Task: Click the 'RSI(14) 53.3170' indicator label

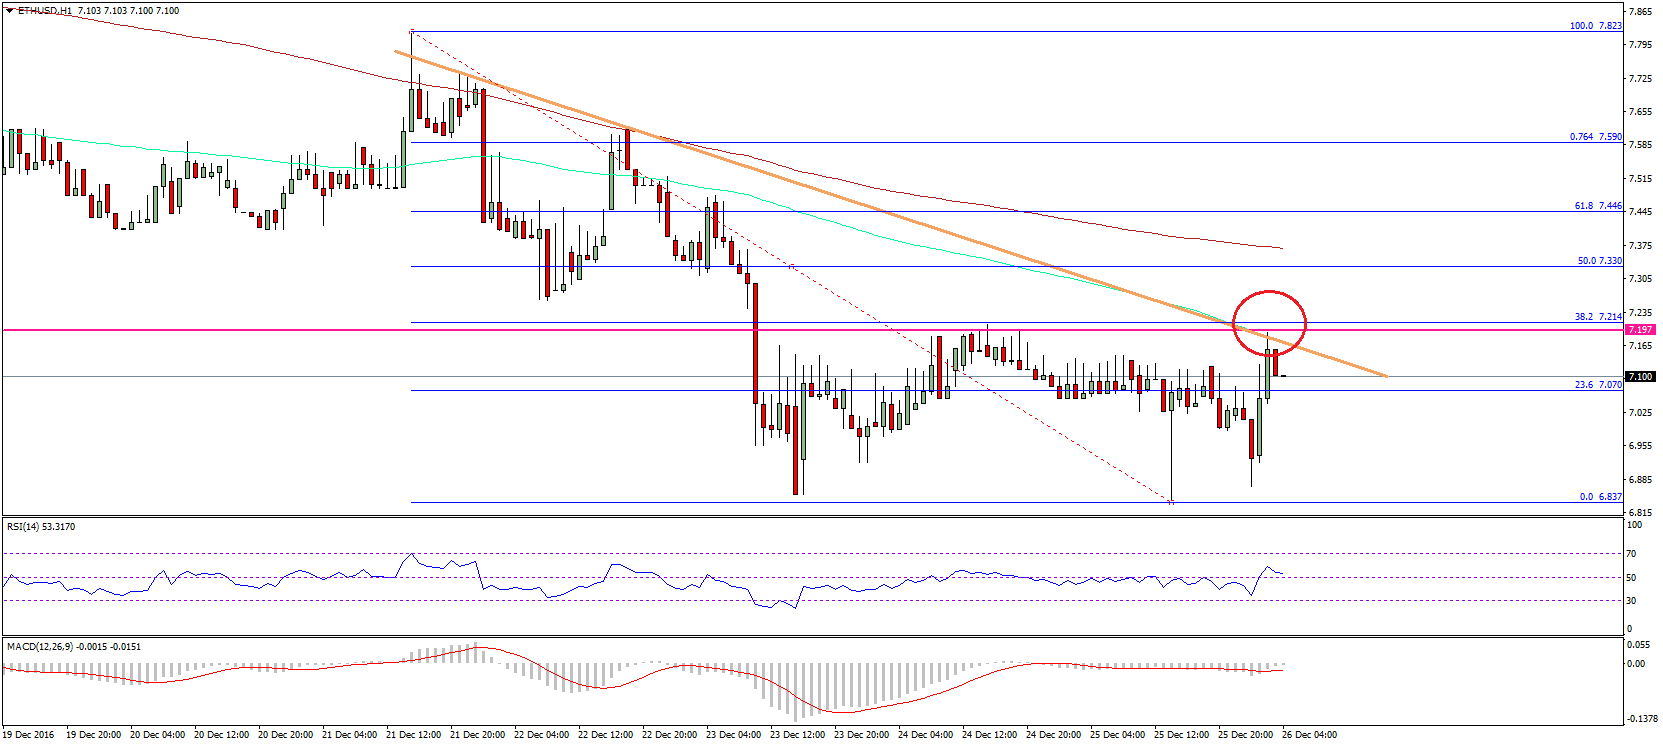Action: click(41, 526)
